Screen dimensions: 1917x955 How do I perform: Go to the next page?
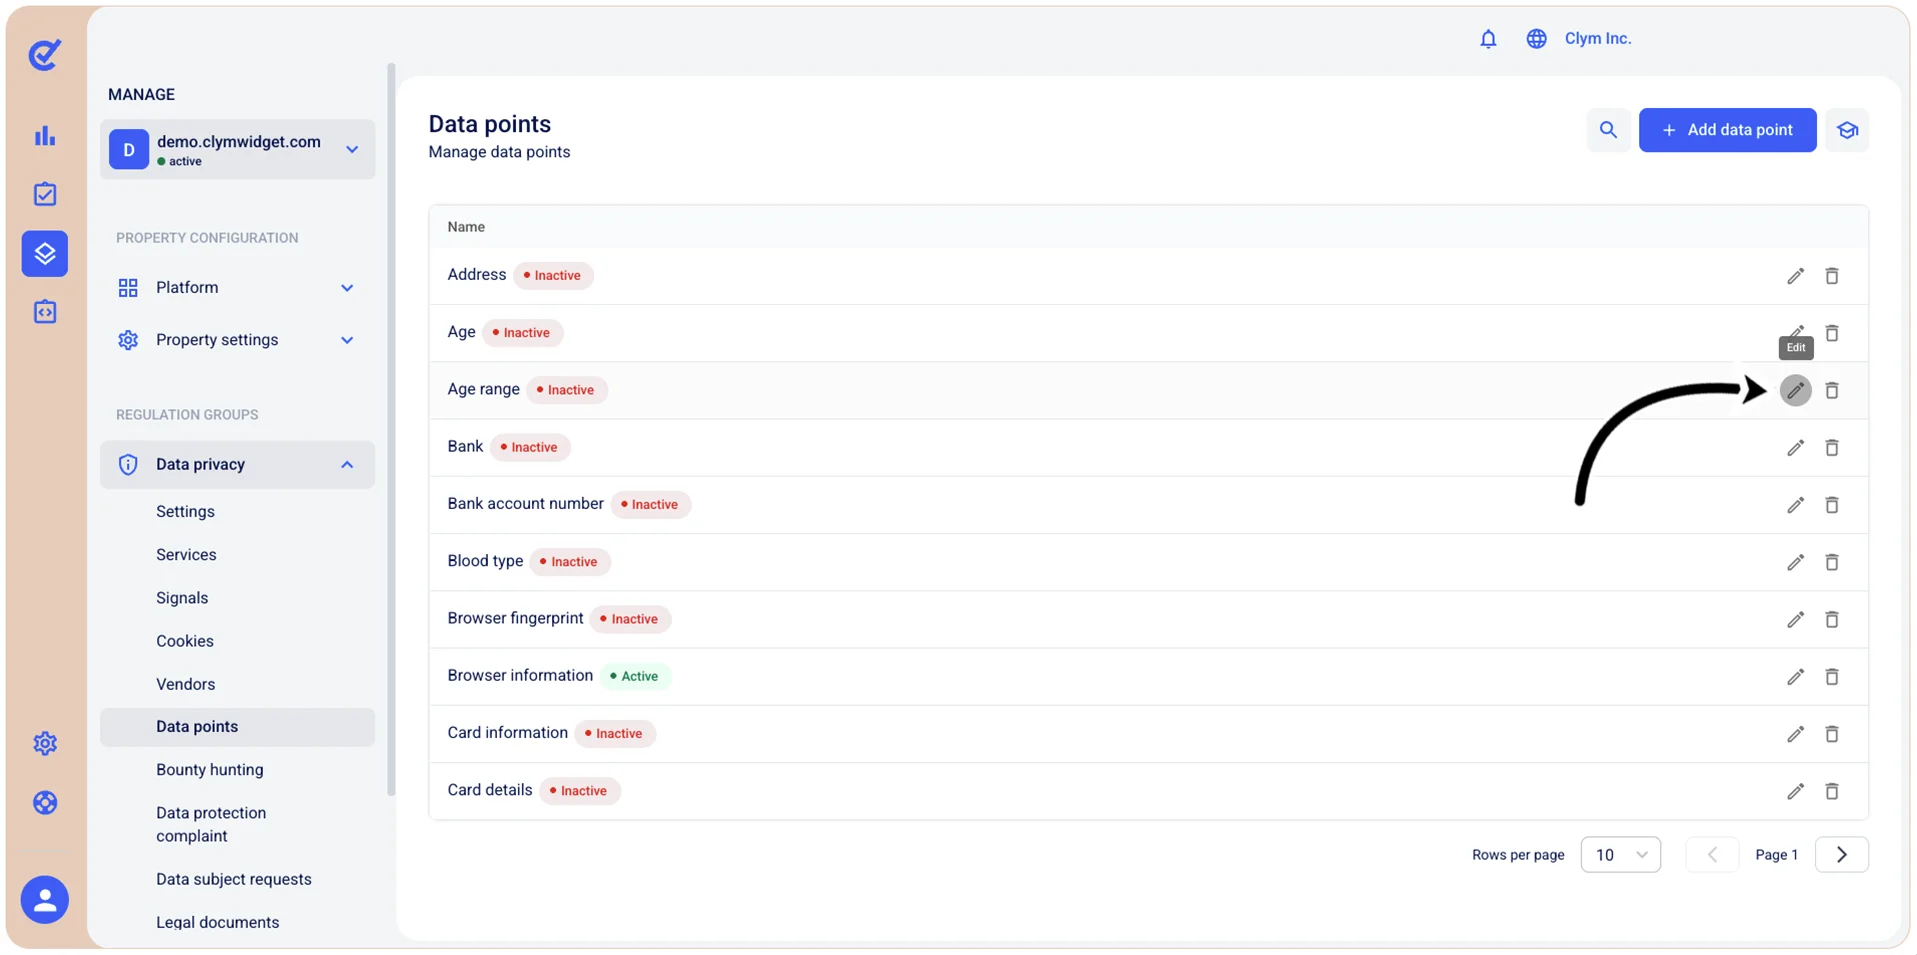pyautogui.click(x=1841, y=855)
